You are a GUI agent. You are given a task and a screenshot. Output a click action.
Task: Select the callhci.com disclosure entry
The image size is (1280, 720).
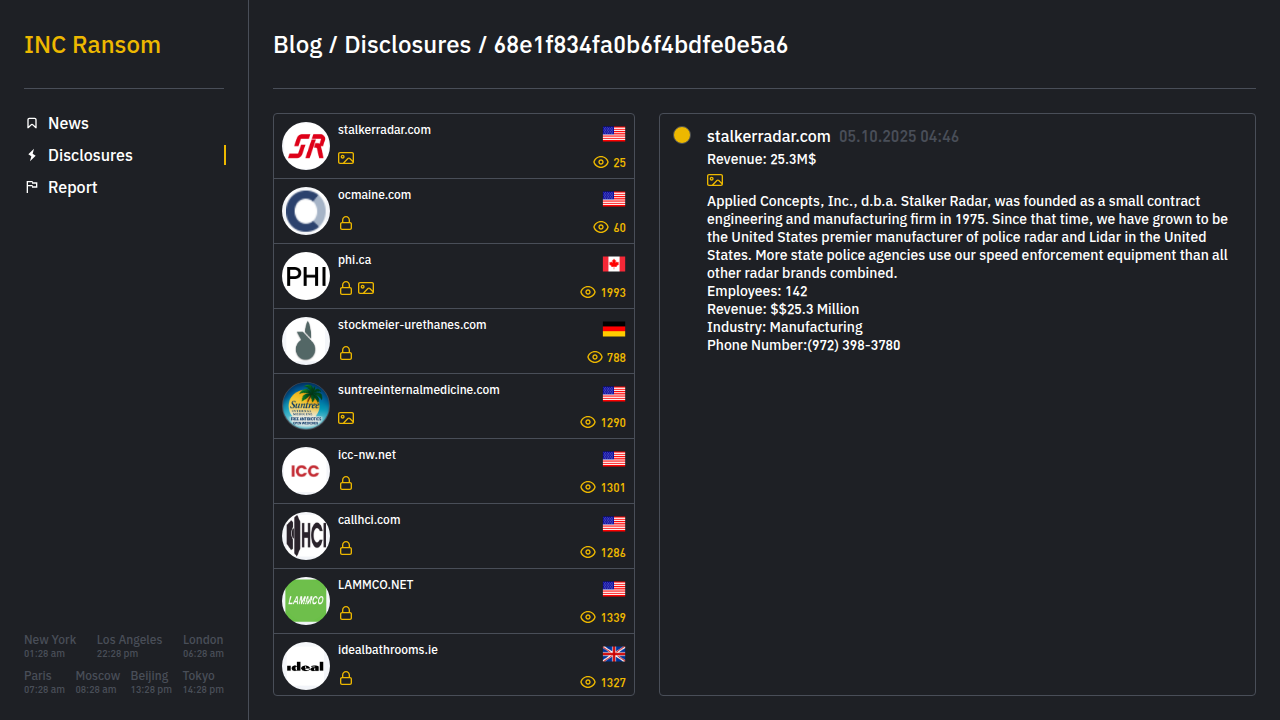[x=369, y=520]
